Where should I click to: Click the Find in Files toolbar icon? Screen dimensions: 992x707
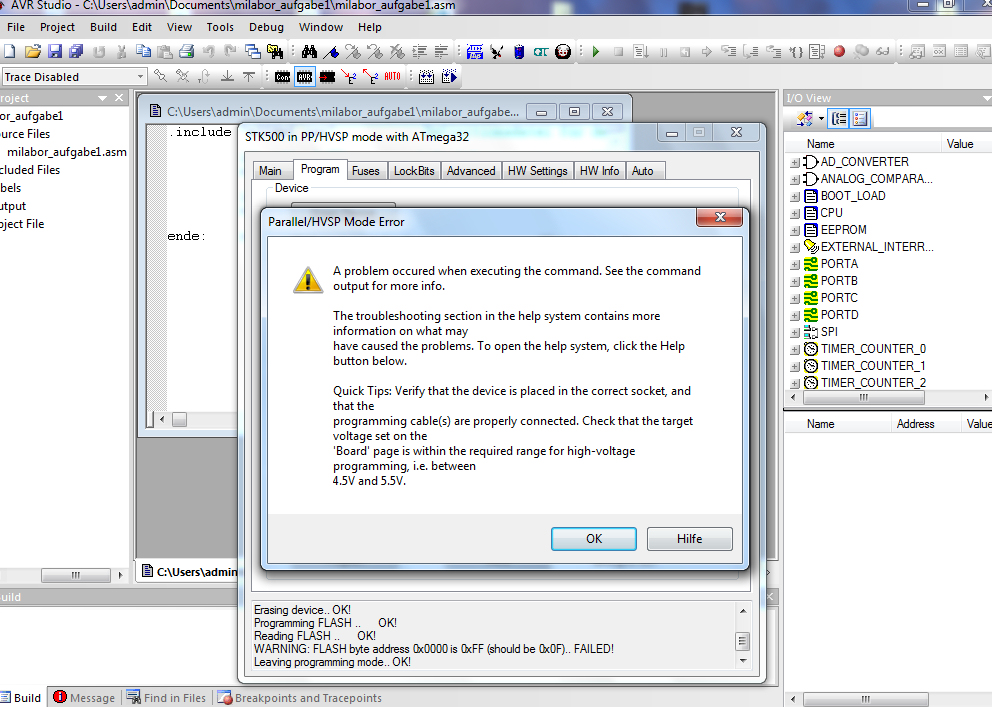coord(275,52)
